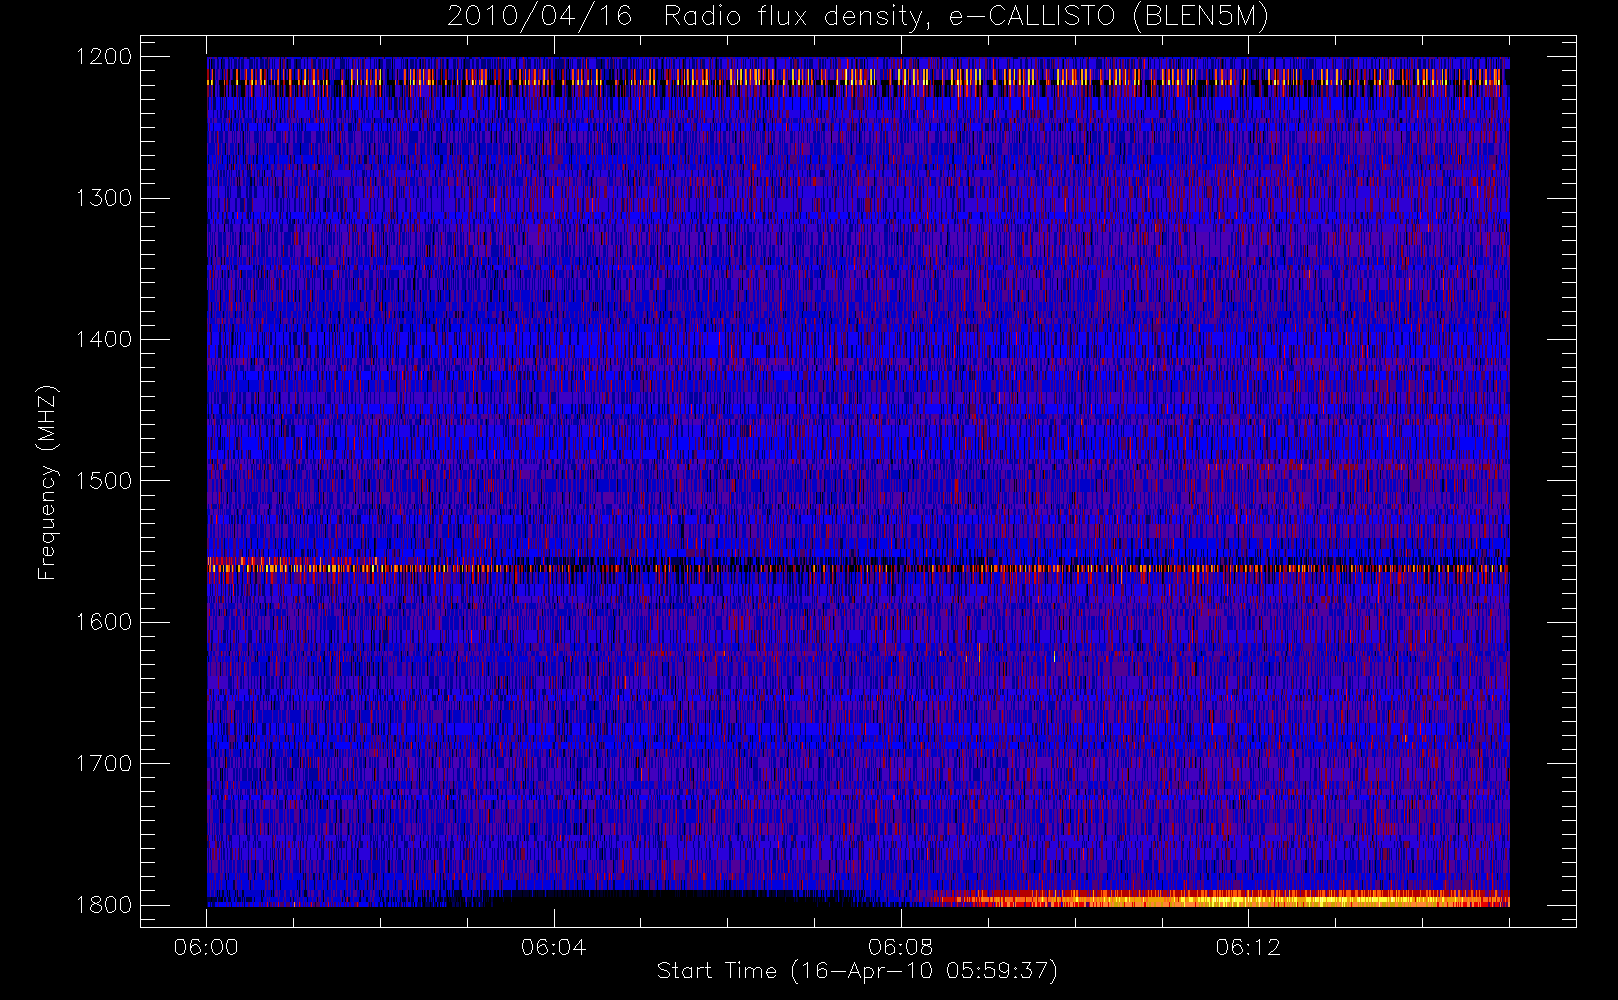Select the 1300 frequency axis label
The height and width of the screenshot is (1000, 1618).
pos(104,198)
